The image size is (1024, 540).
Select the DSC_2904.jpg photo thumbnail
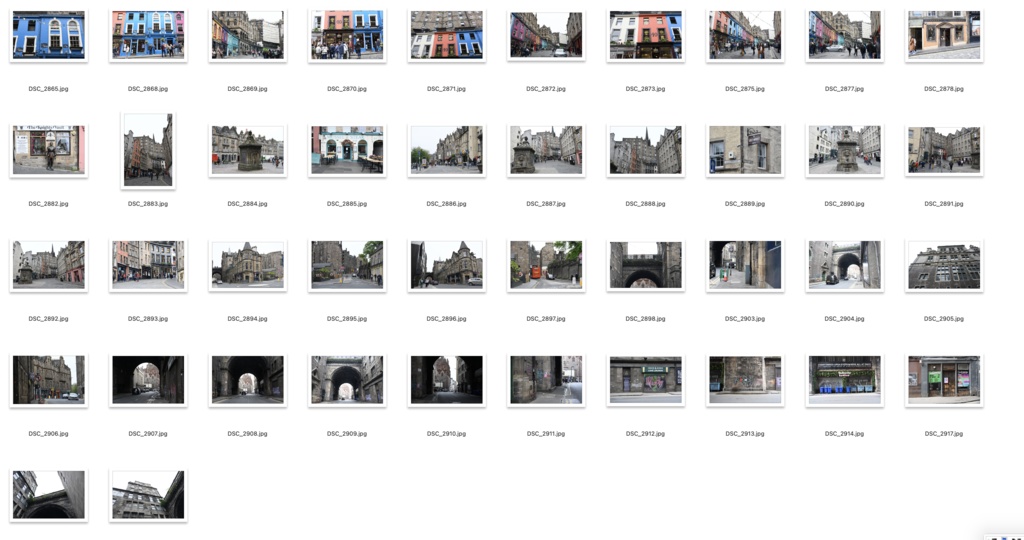click(844, 265)
